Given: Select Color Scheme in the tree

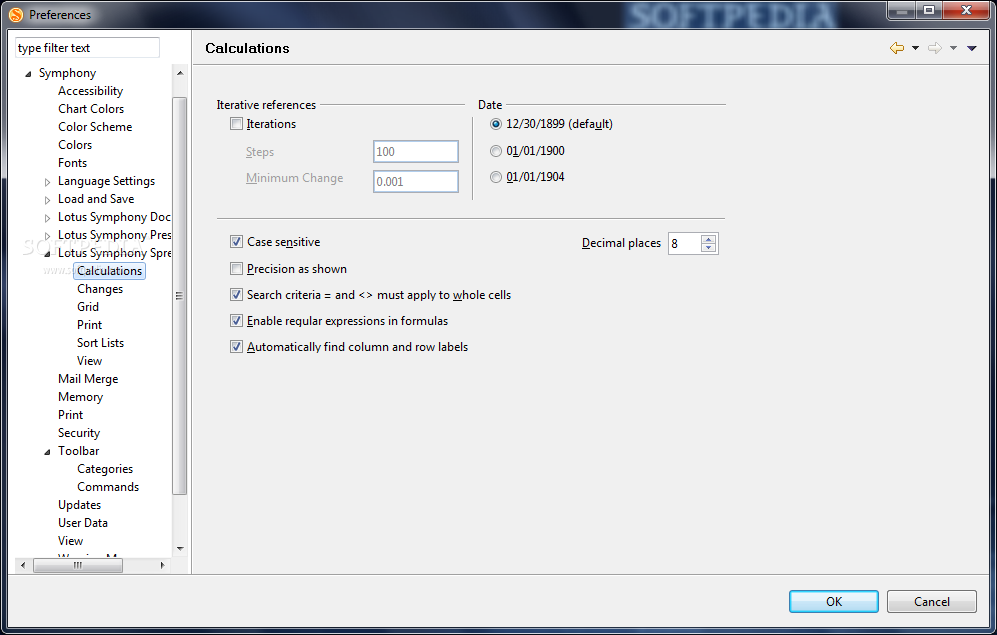Looking at the screenshot, I should 95,126.
